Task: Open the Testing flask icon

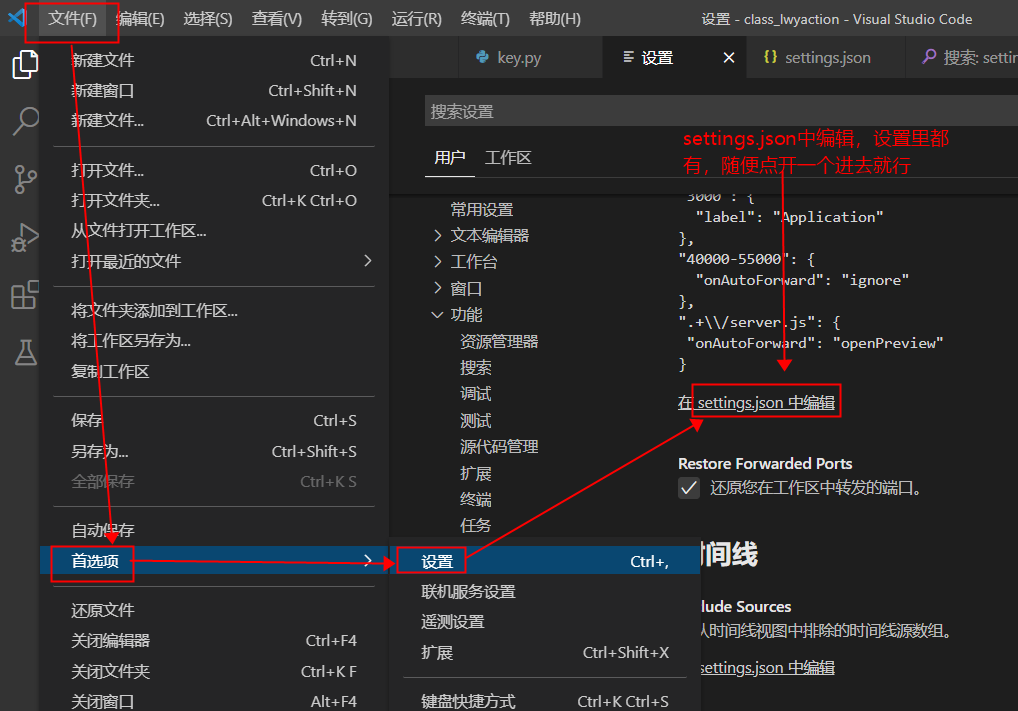Action: pos(25,352)
